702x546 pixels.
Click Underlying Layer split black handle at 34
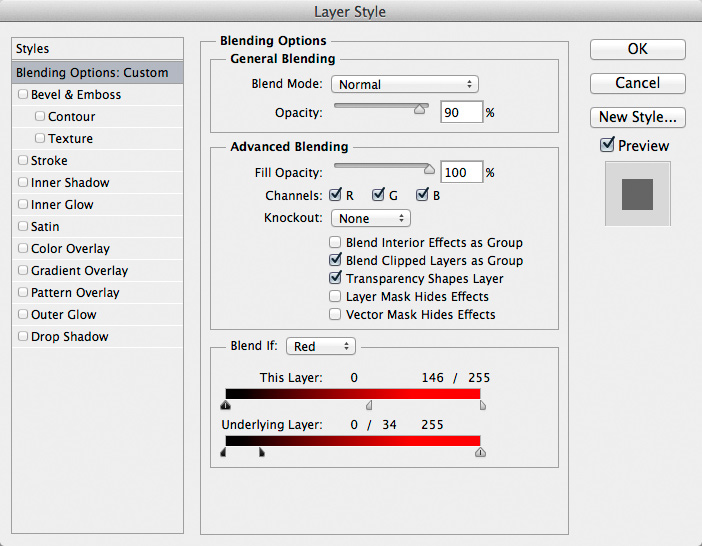[x=262, y=452]
